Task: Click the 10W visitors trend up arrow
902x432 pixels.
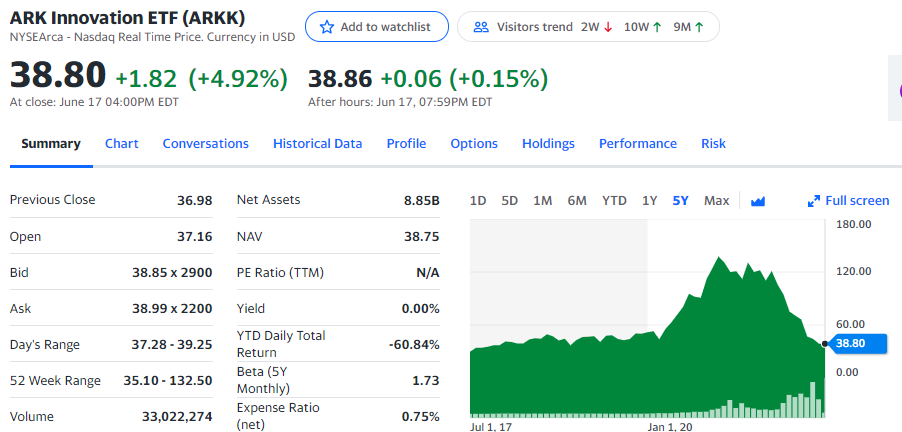Action: pyautogui.click(x=657, y=27)
